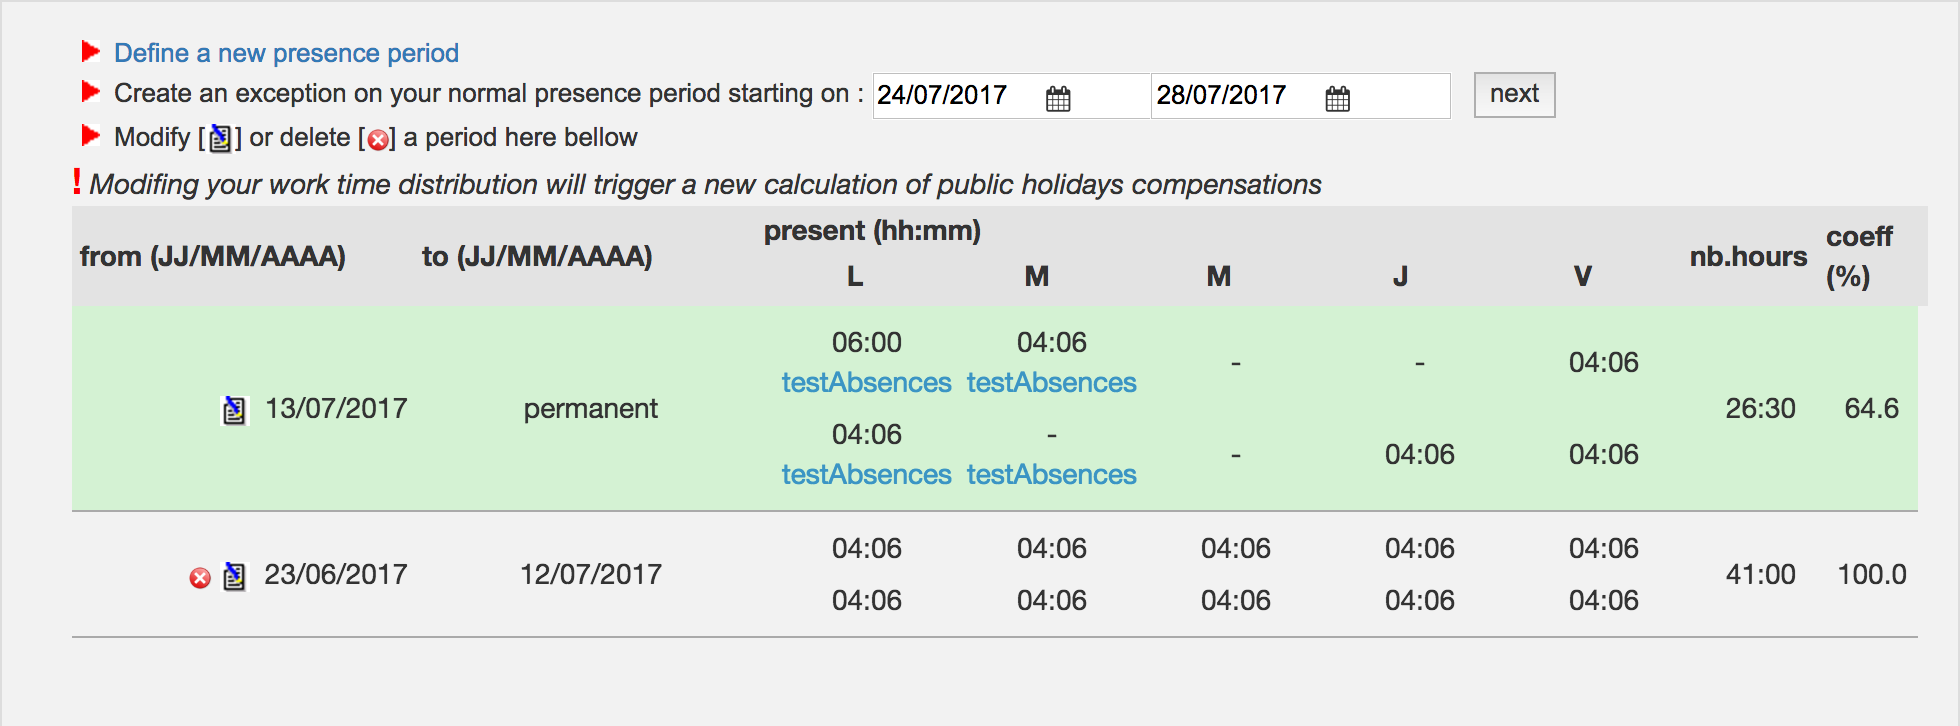
Task: Click the modify icon in the legend line
Action: pos(221,138)
